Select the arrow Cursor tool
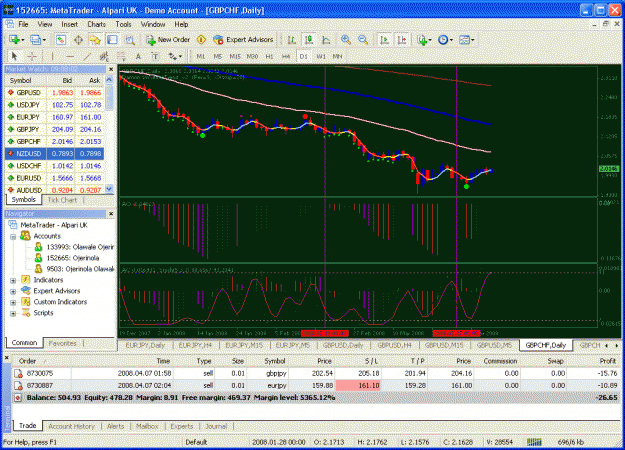This screenshot has height=450, width=625. click(14, 56)
